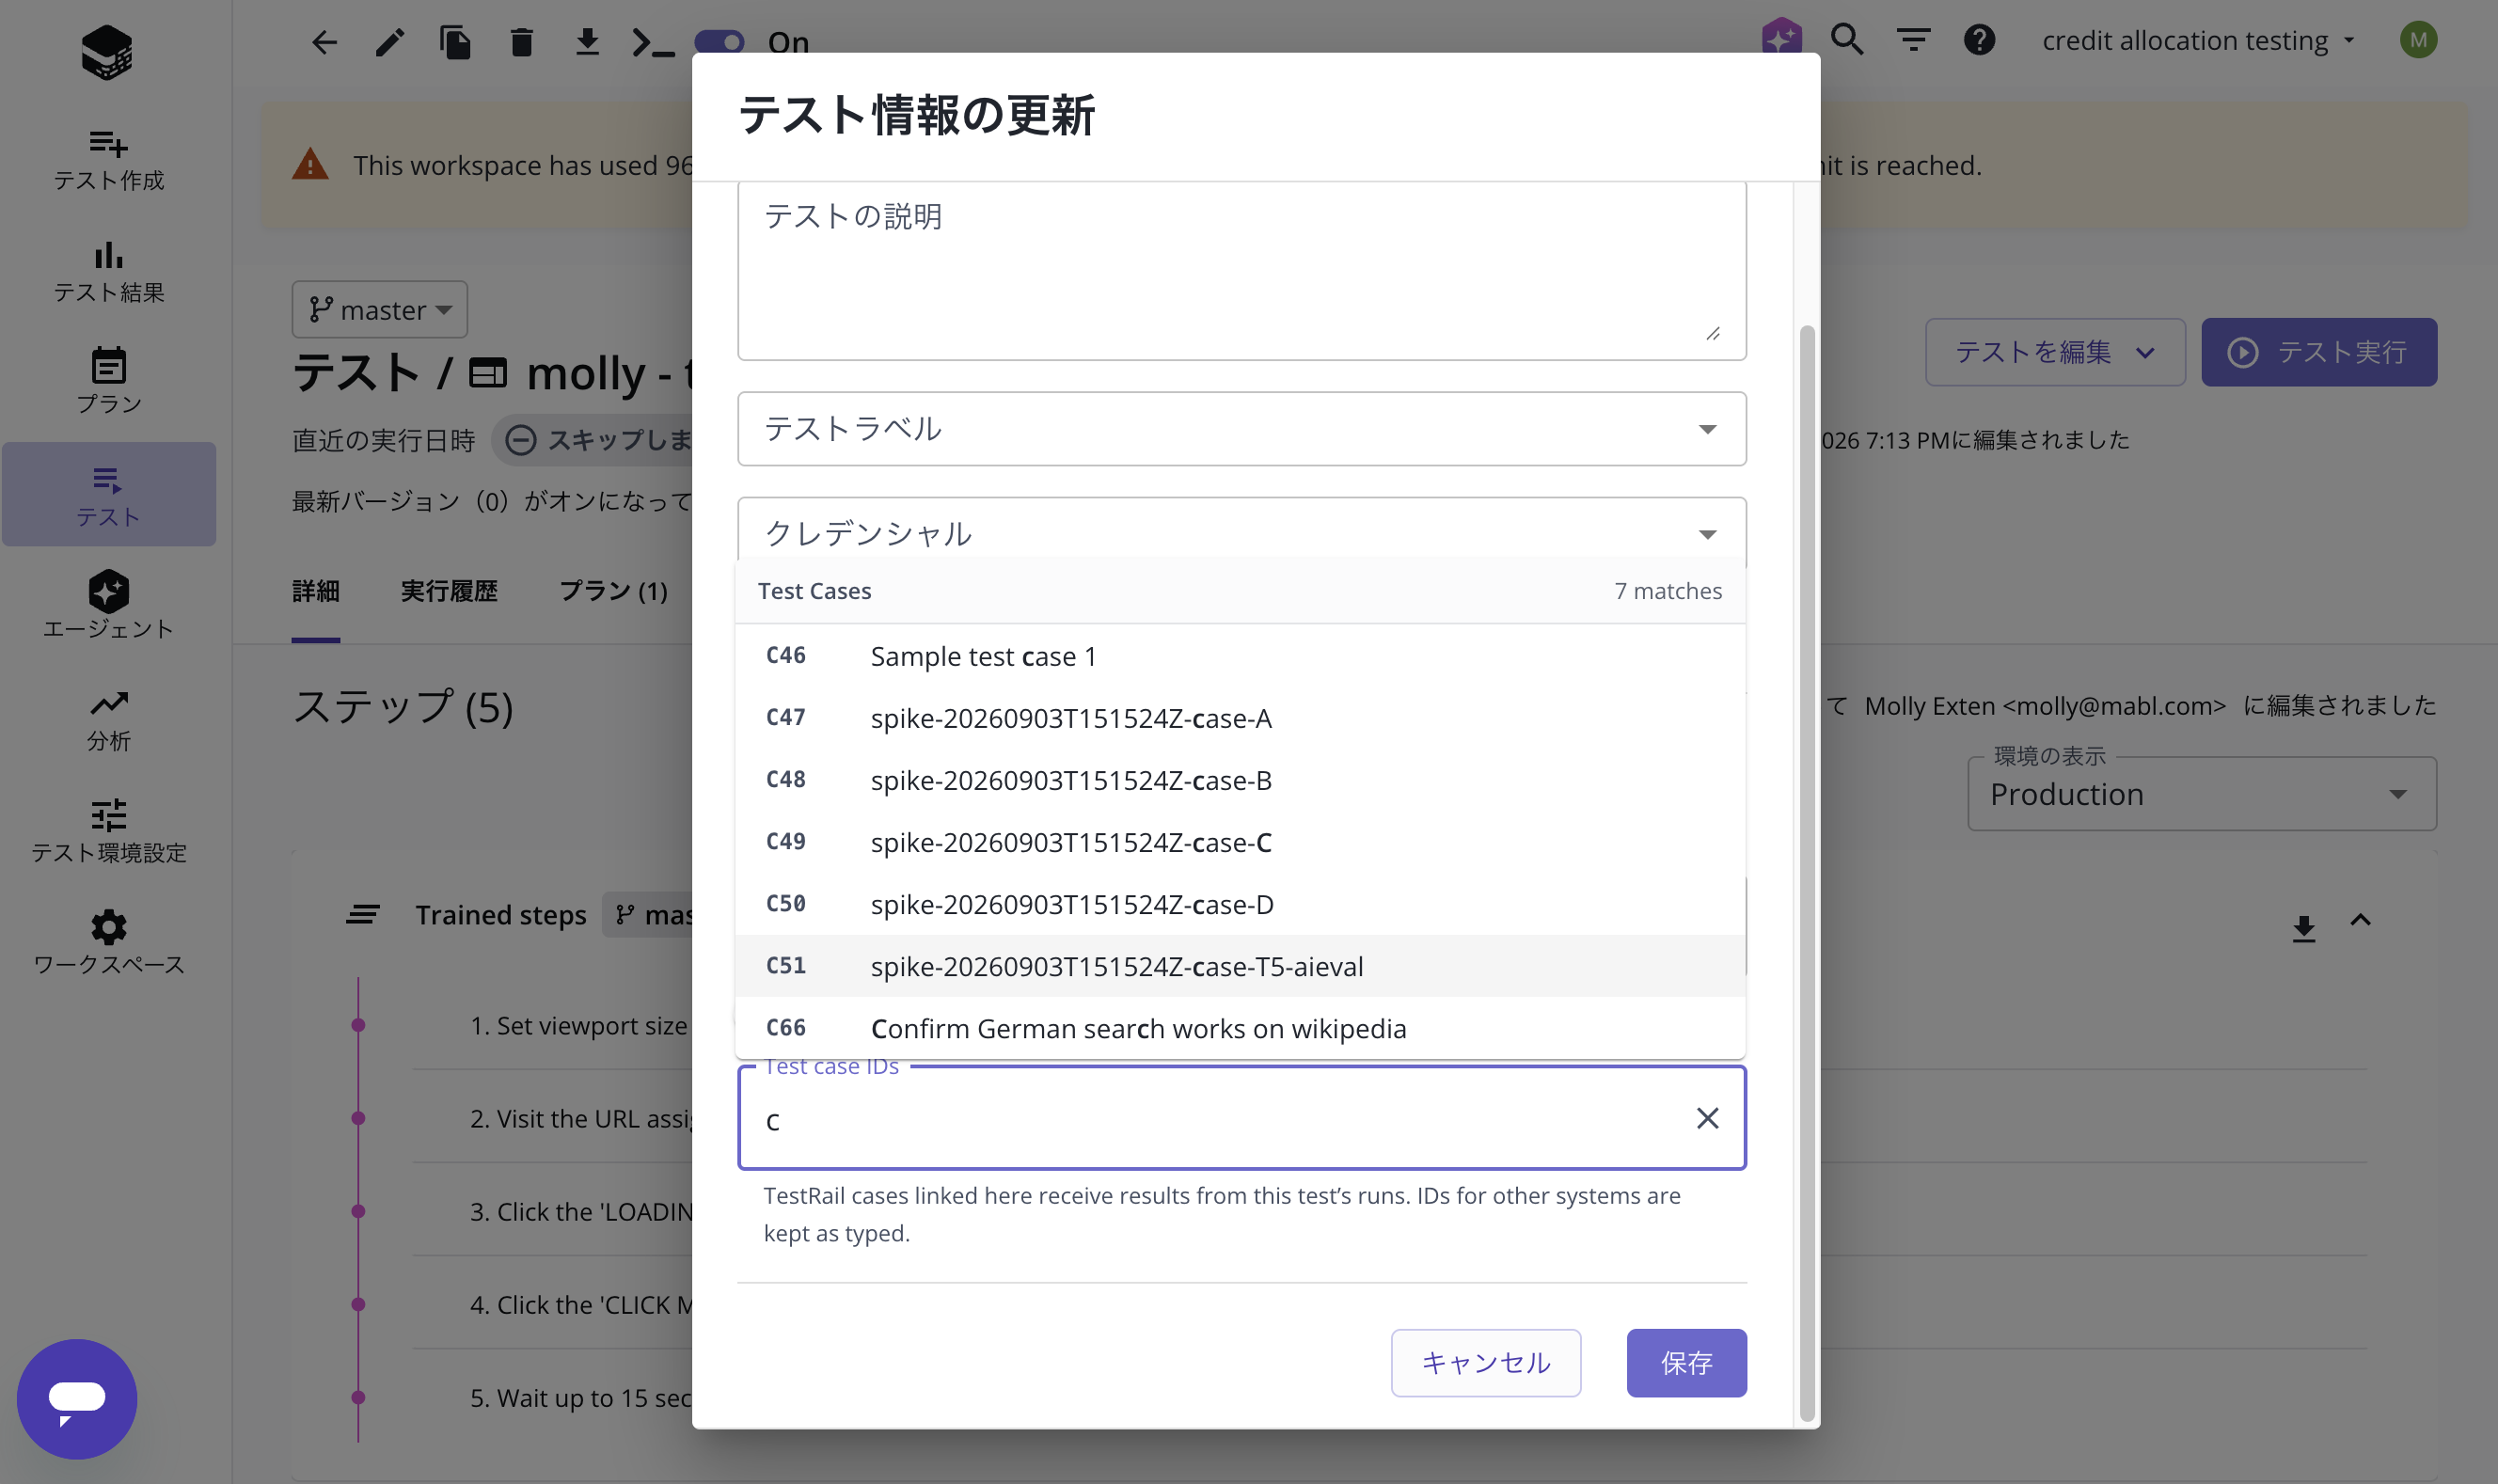Download the trained steps

pos(2303,928)
